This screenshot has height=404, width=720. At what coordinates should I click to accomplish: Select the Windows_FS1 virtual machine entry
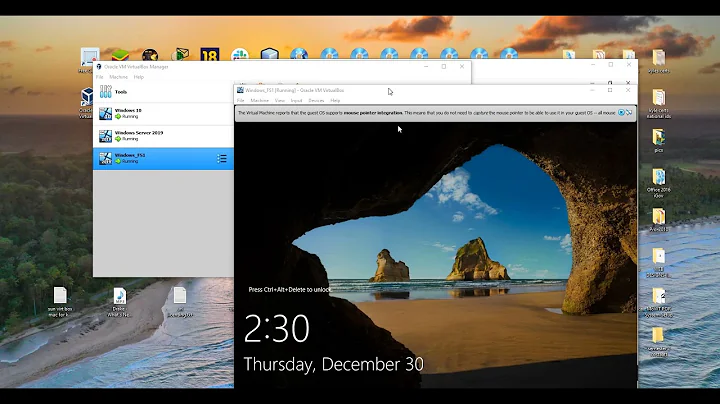click(163, 158)
